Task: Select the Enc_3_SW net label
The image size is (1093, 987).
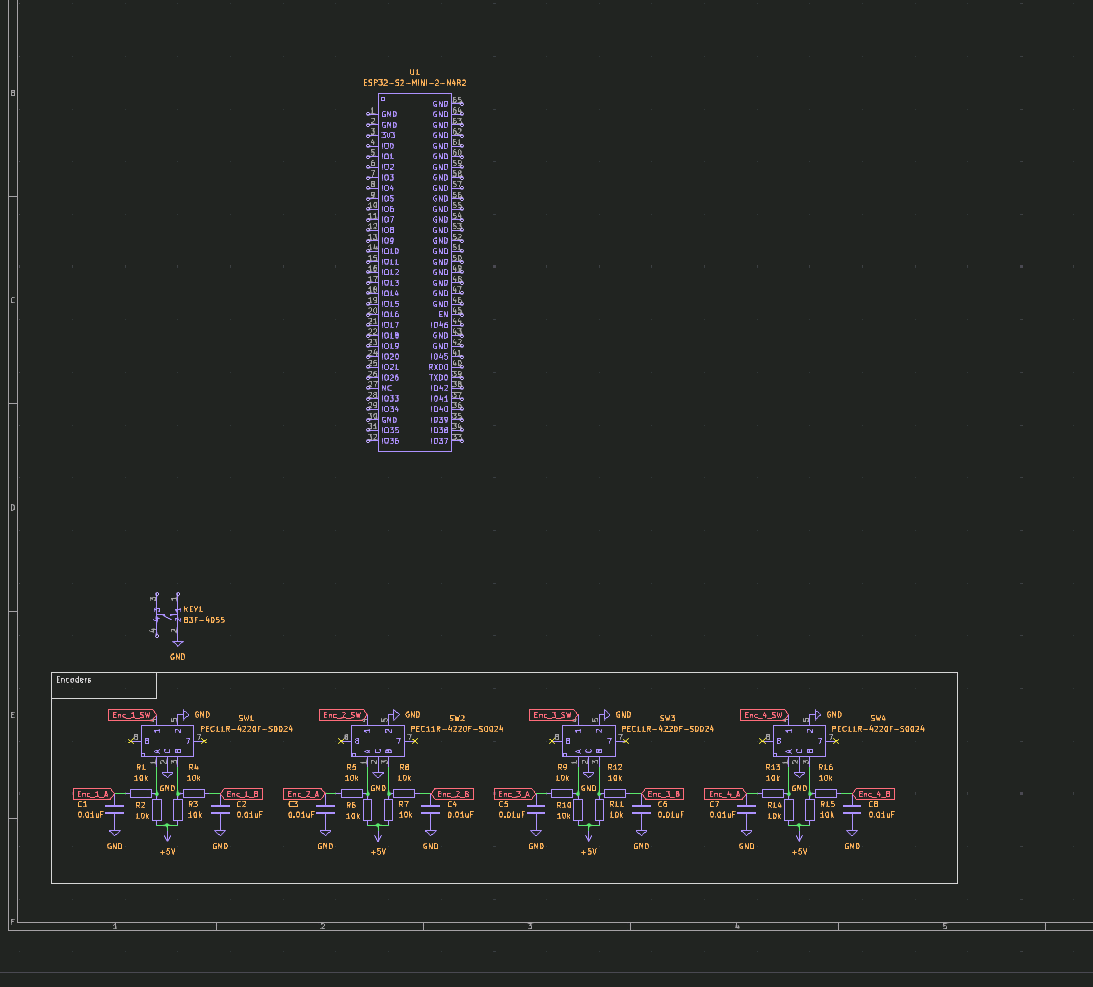Action: tap(553, 715)
